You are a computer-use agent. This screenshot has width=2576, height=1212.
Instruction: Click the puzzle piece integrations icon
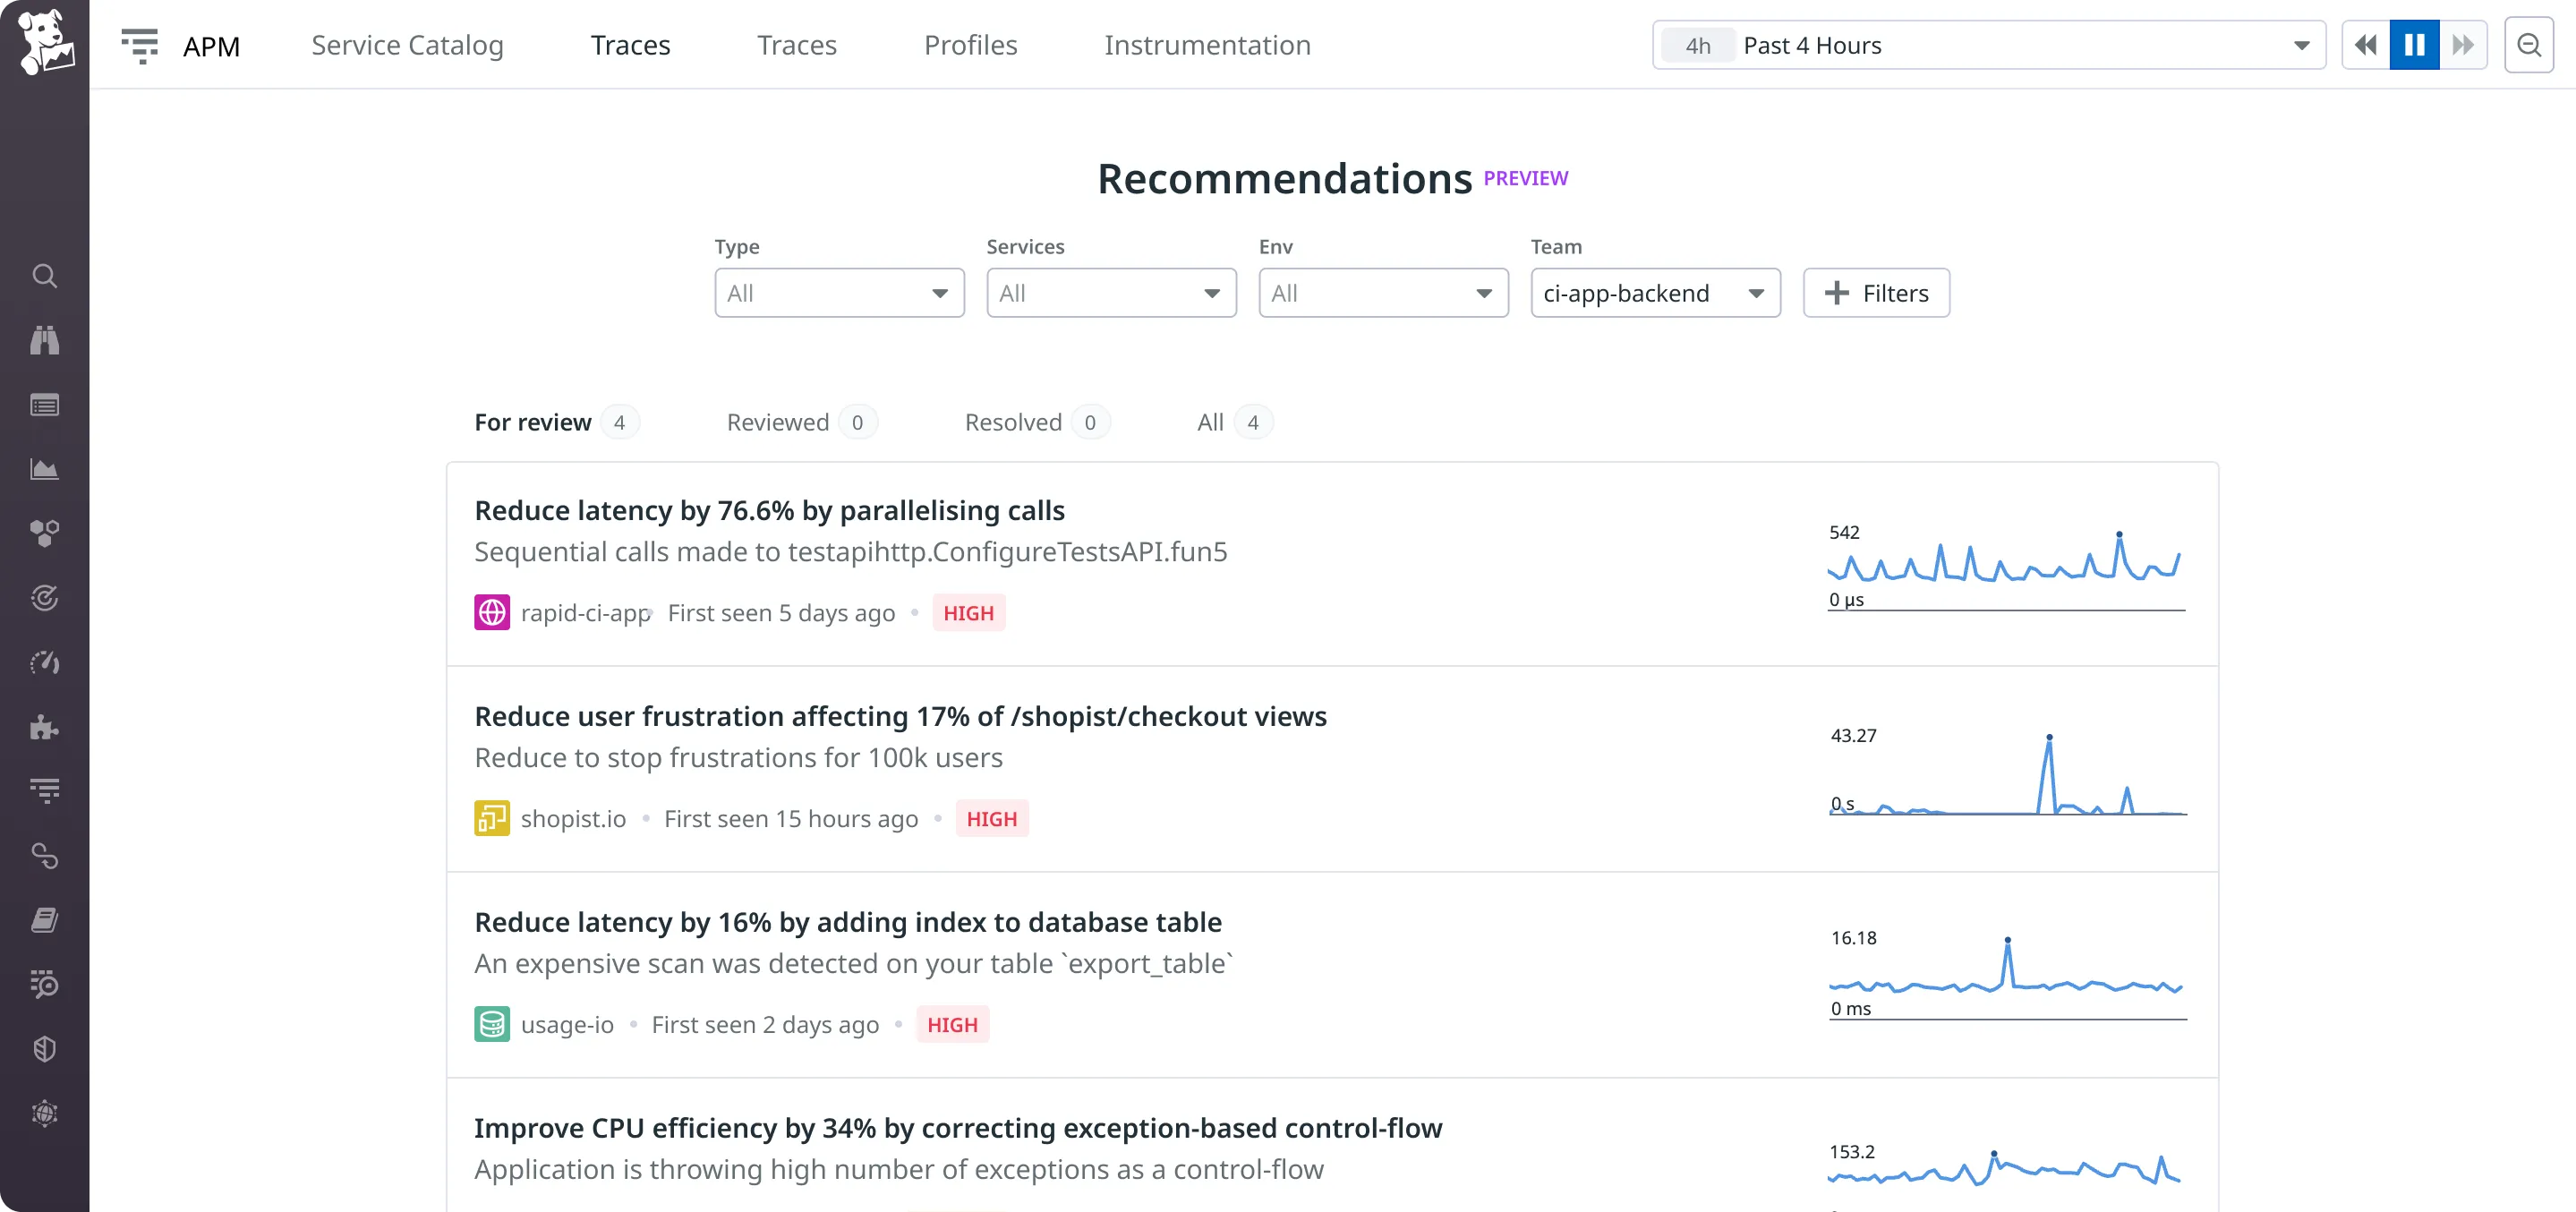click(44, 727)
